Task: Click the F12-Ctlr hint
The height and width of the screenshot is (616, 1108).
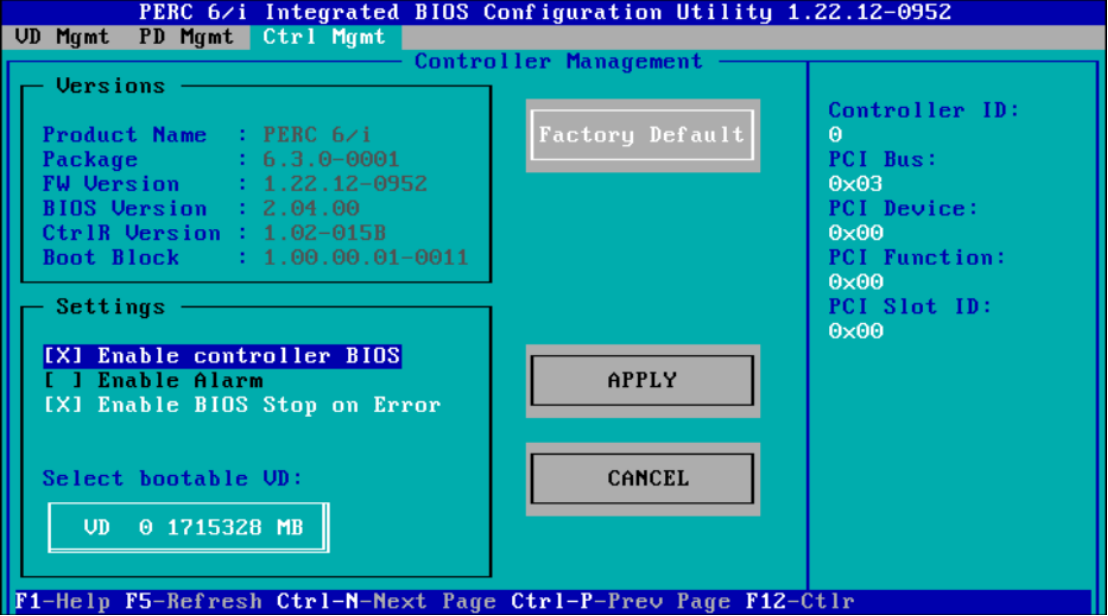Action: click(x=800, y=602)
